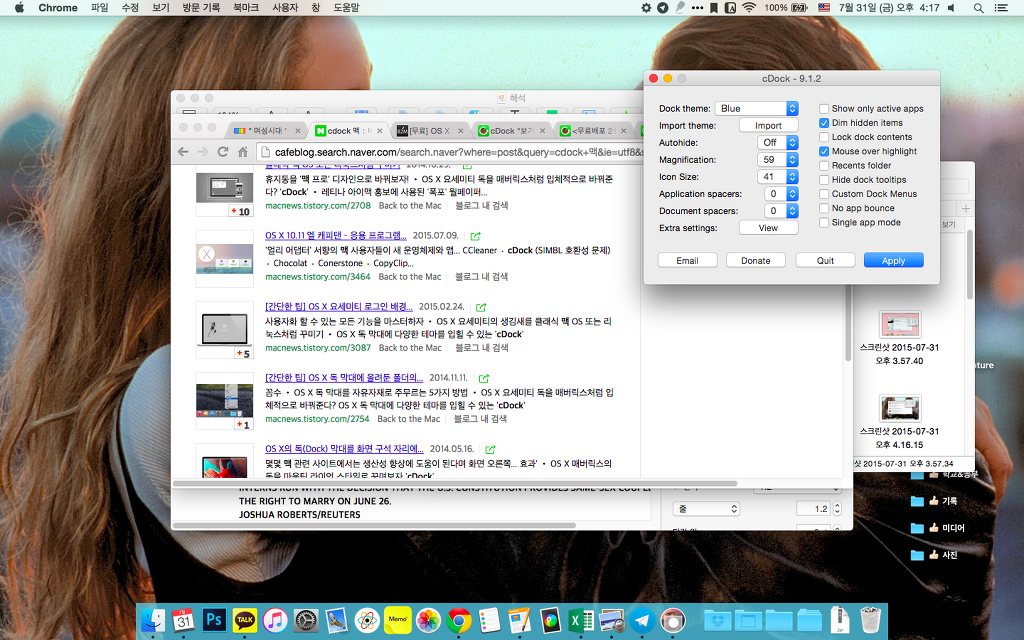Open the Magnification value dropdown
The width and height of the screenshot is (1024, 640).
click(776, 159)
